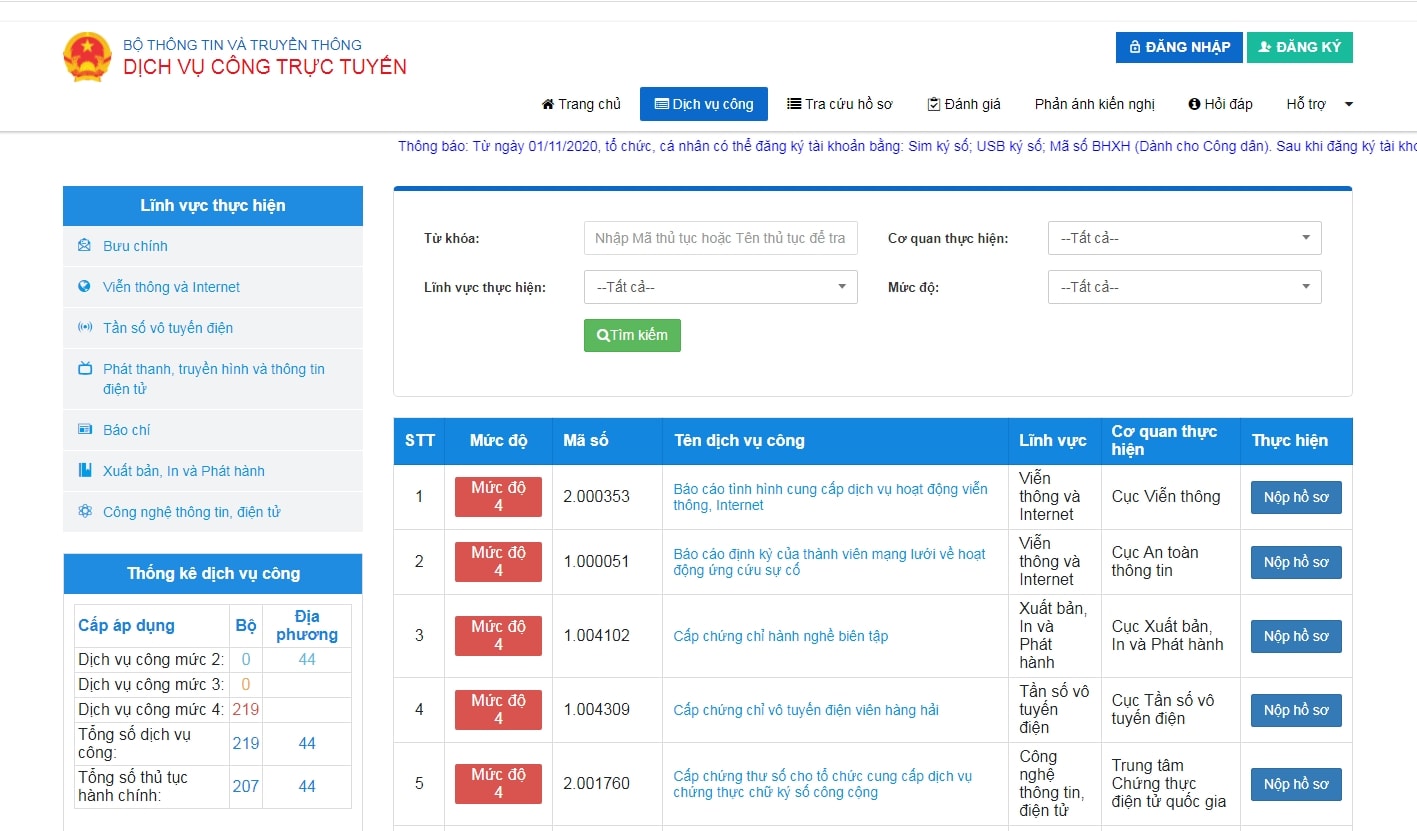Open the Lĩnh vực thực hiện dropdown

click(720, 287)
